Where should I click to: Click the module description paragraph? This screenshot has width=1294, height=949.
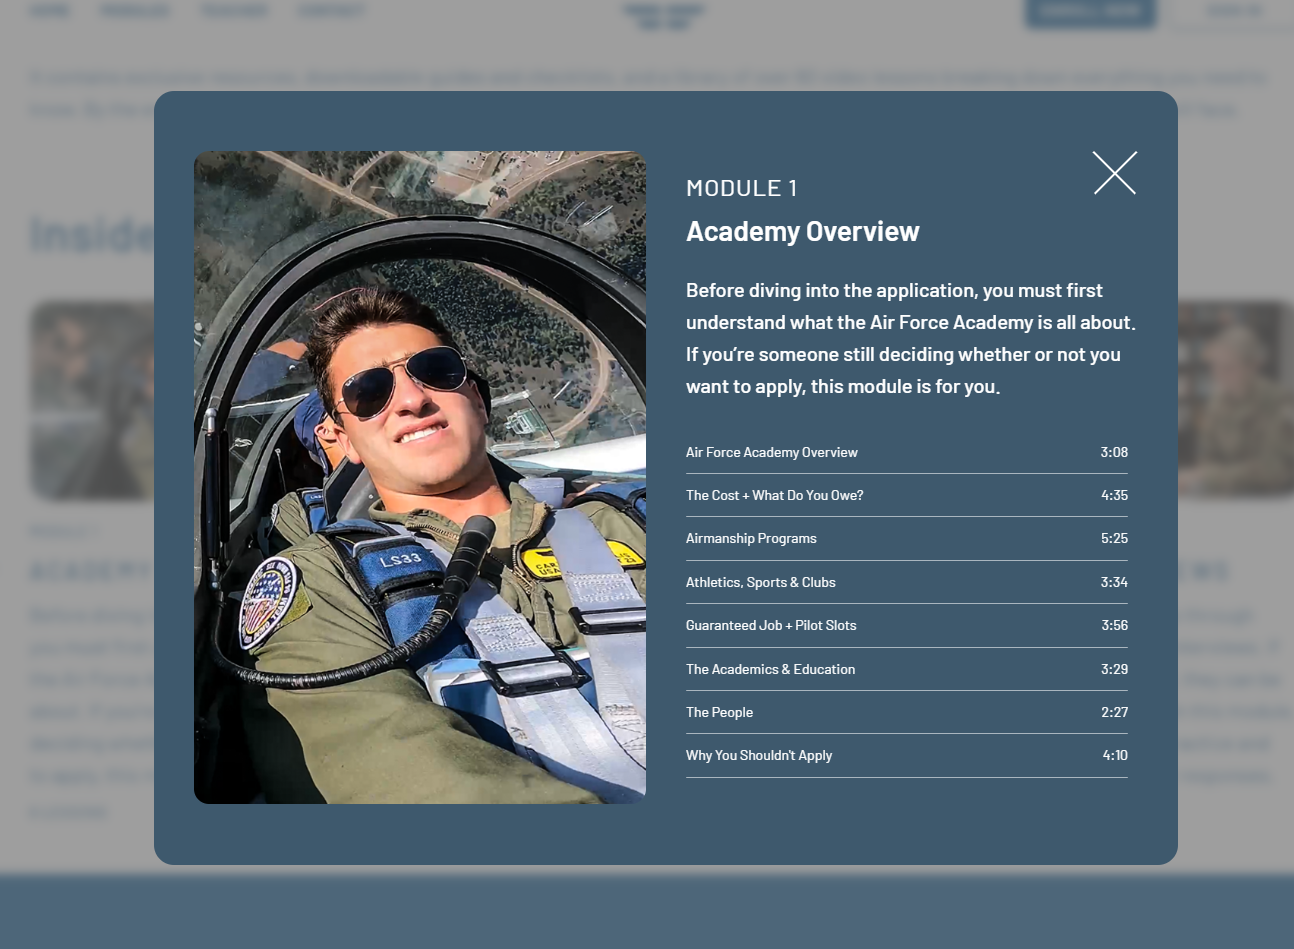tap(911, 338)
